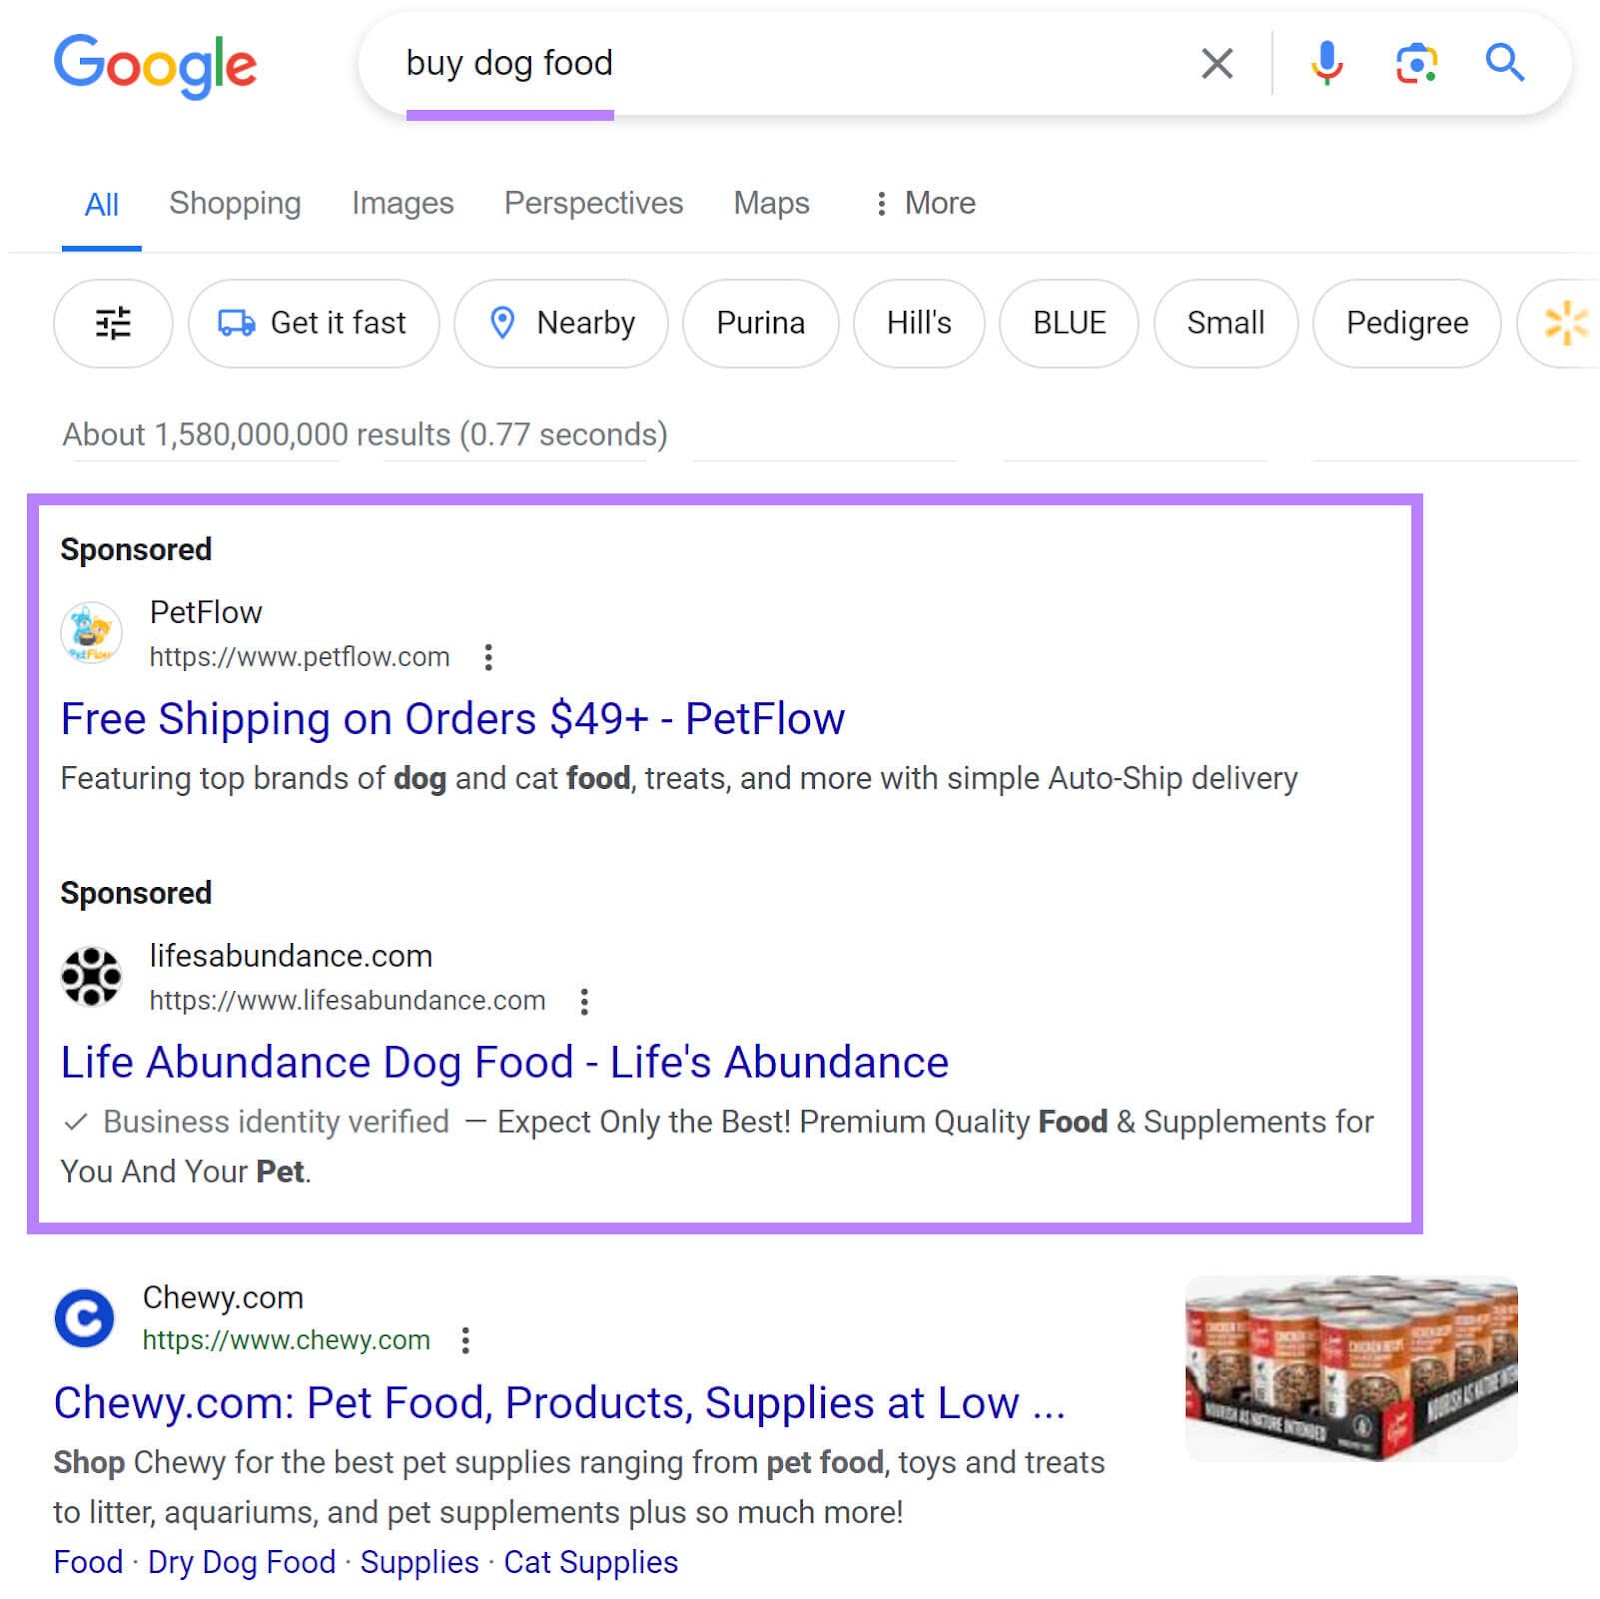Screen dimensions: 1600x1599
Task: Switch to the Shopping tab
Action: [x=236, y=203]
